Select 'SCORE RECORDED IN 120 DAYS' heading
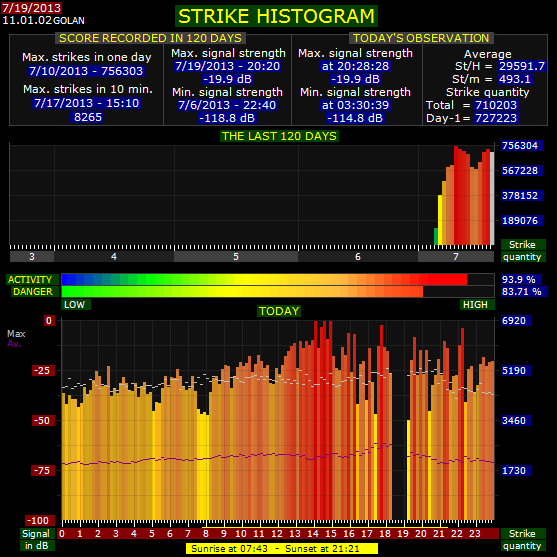Viewport: 557px width, 557px height. [150, 38]
